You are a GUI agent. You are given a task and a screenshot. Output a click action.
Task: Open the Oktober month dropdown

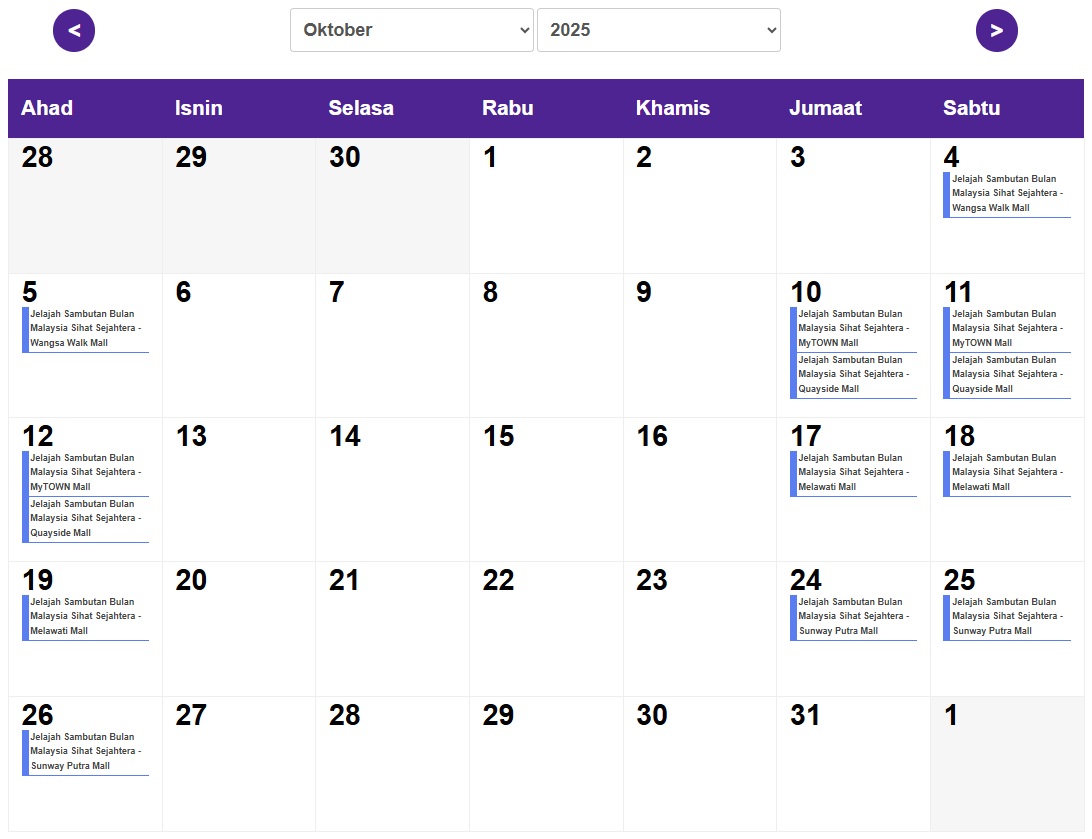tap(412, 30)
